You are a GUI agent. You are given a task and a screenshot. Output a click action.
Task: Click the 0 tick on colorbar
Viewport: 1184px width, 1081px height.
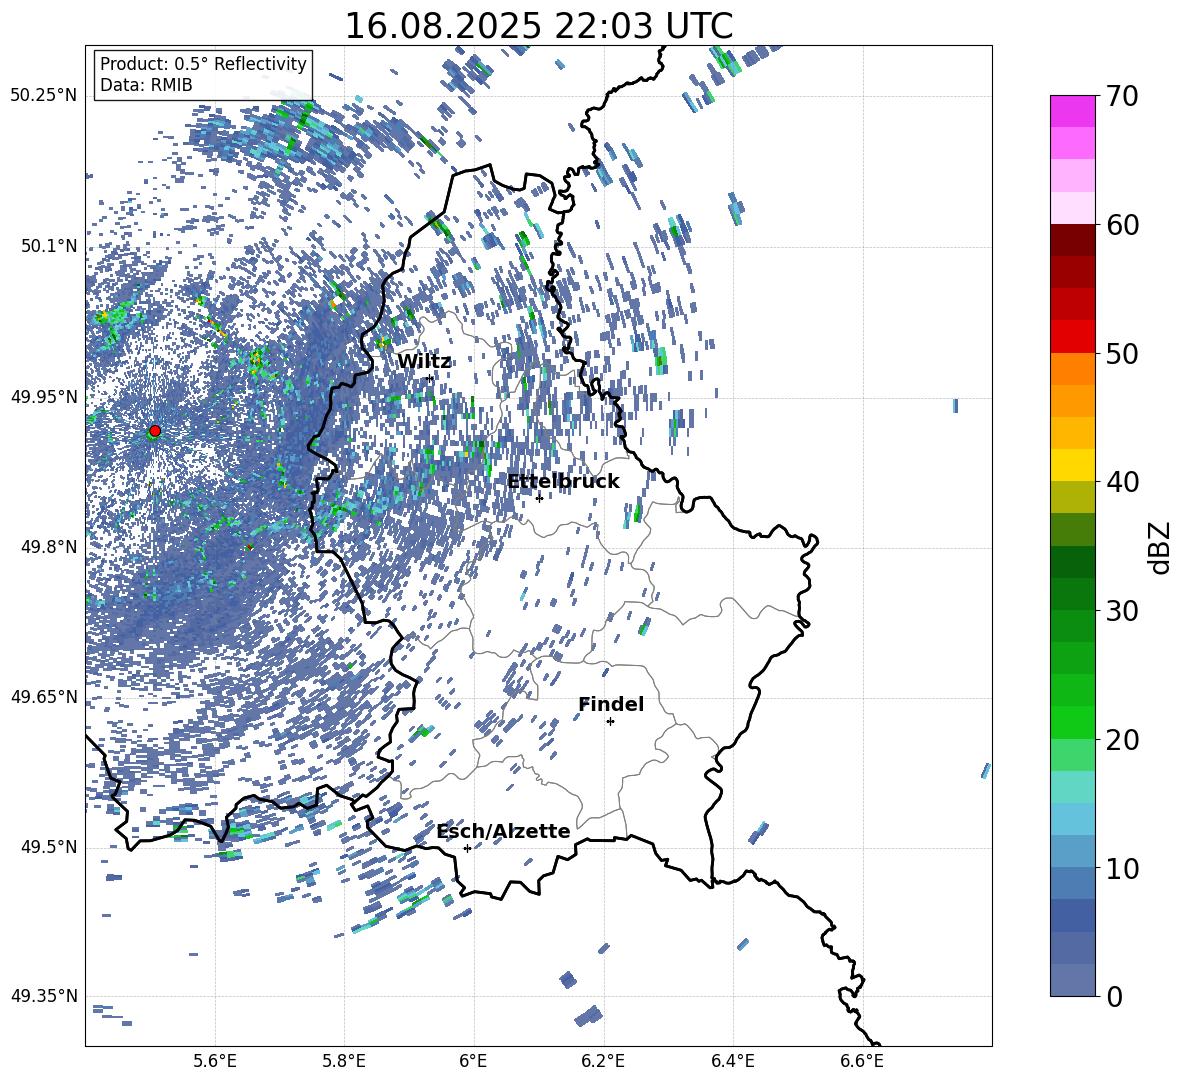click(x=1114, y=996)
